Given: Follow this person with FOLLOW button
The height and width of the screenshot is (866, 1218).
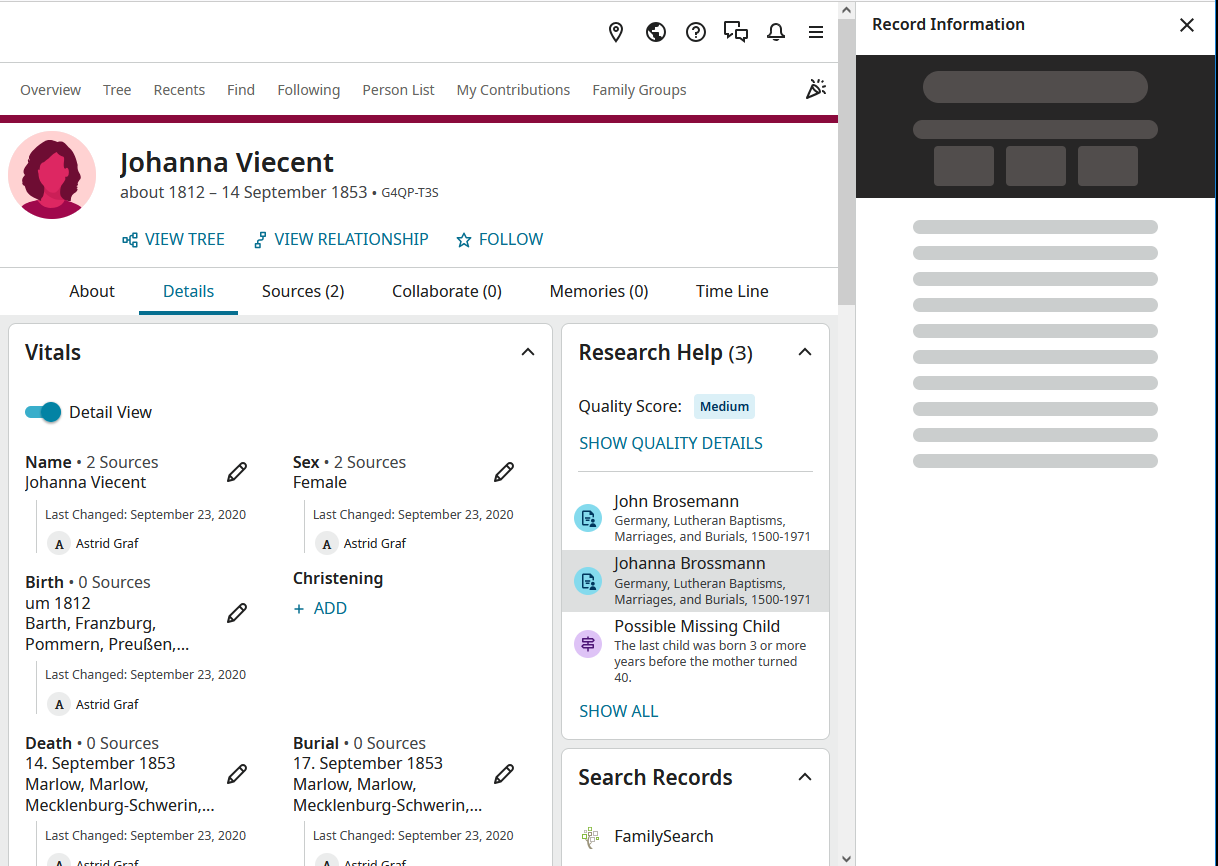Looking at the screenshot, I should point(500,239).
